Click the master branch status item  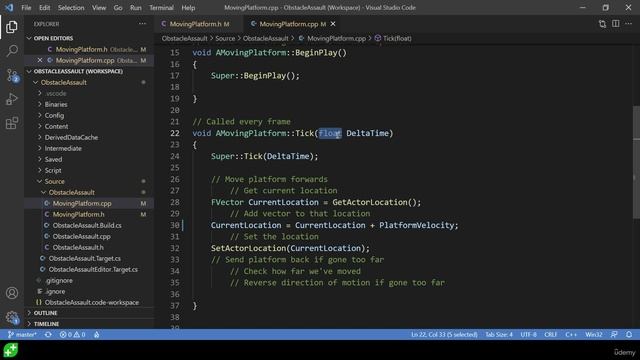(22, 335)
